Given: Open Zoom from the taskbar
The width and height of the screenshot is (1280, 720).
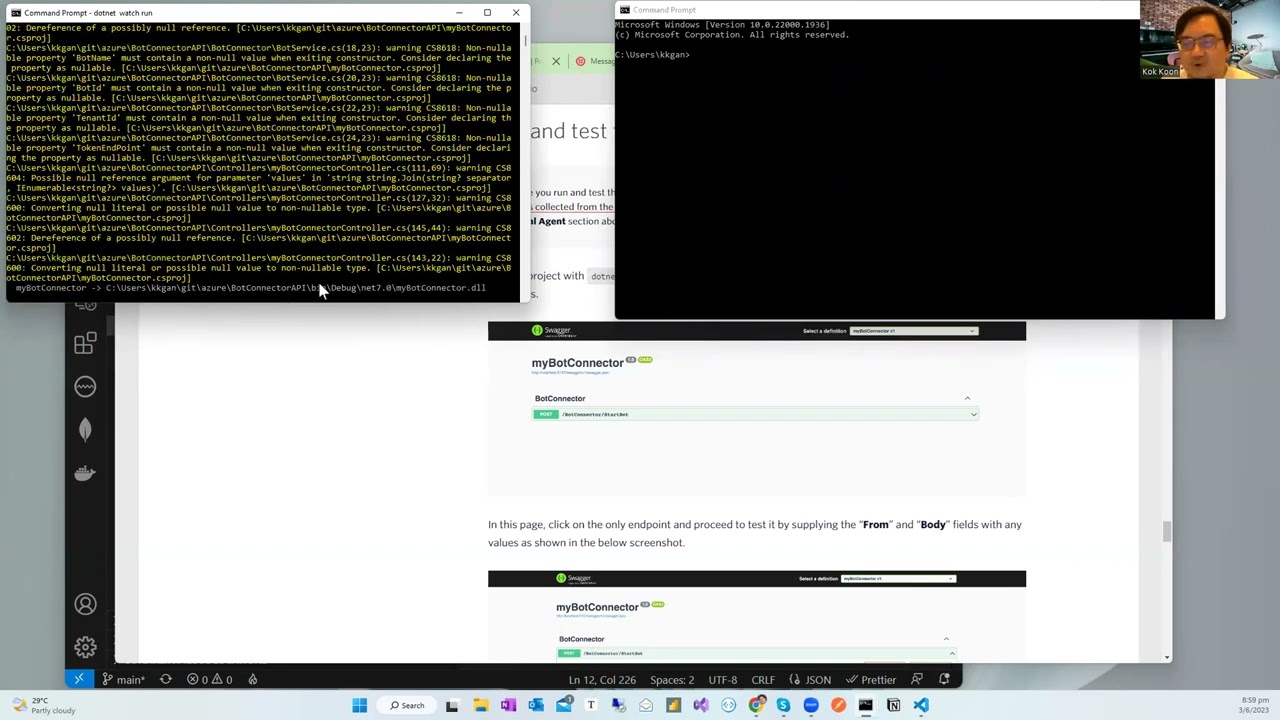Looking at the screenshot, I should 811,705.
